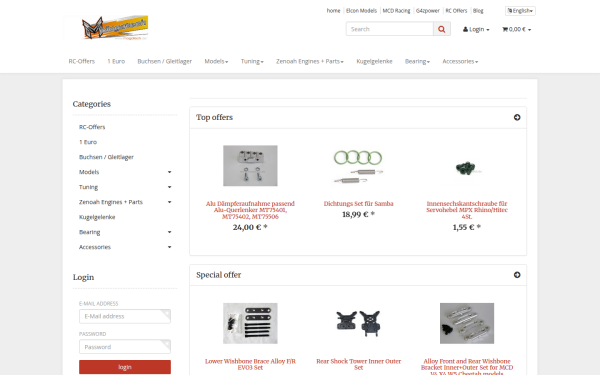Open Blog header link

coord(478,11)
